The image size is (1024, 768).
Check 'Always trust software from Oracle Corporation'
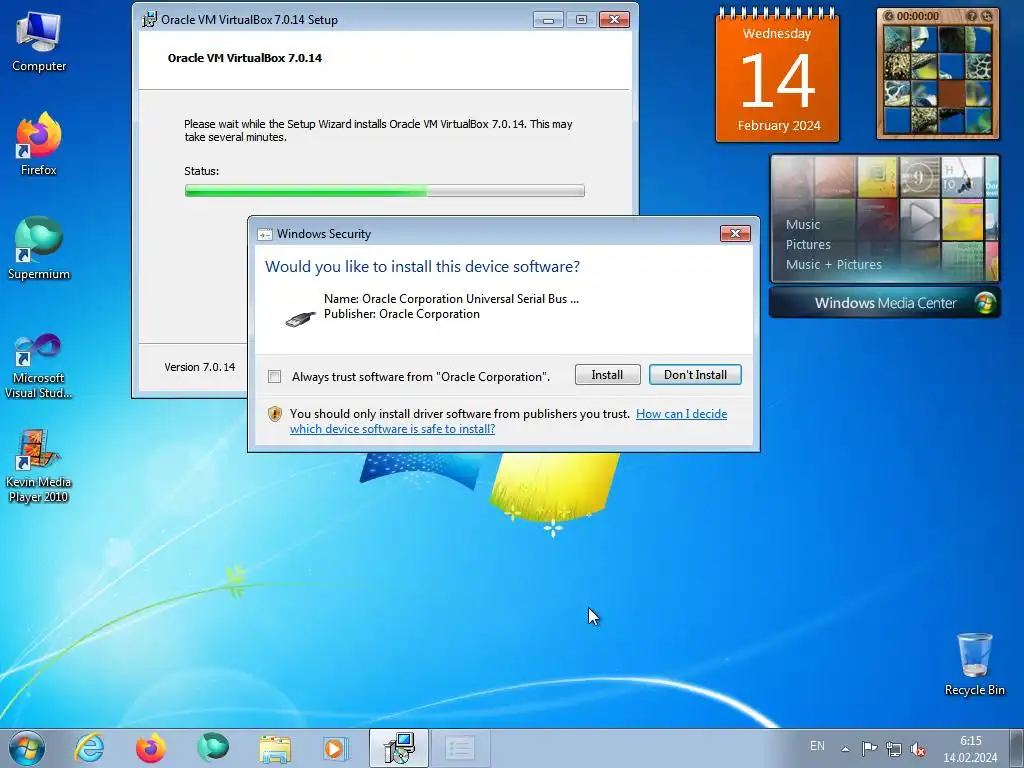click(x=274, y=376)
